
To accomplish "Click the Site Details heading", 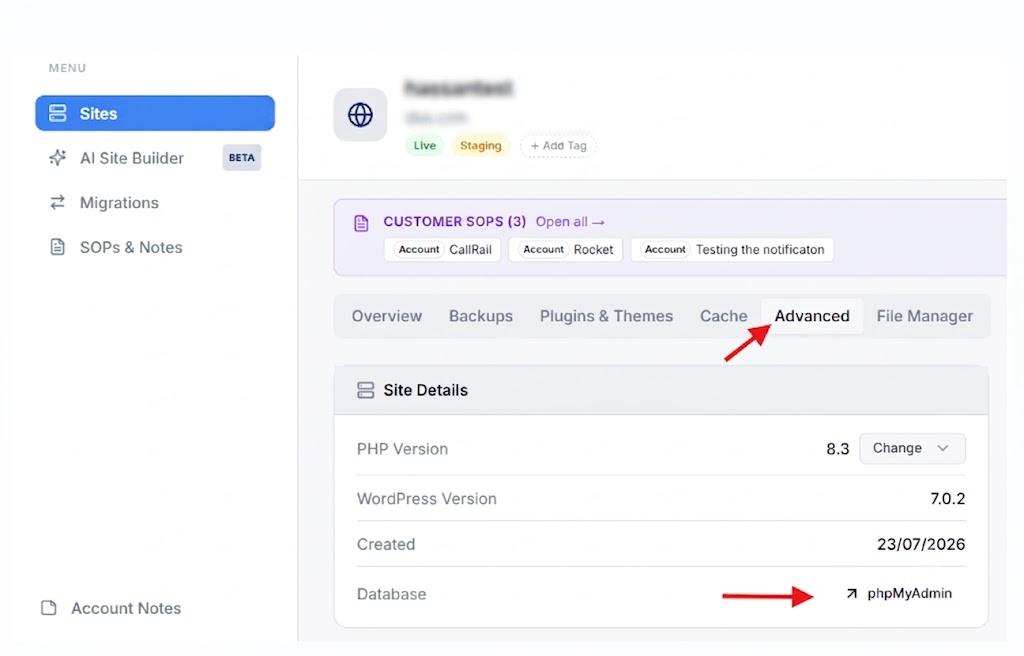I will pos(425,390).
